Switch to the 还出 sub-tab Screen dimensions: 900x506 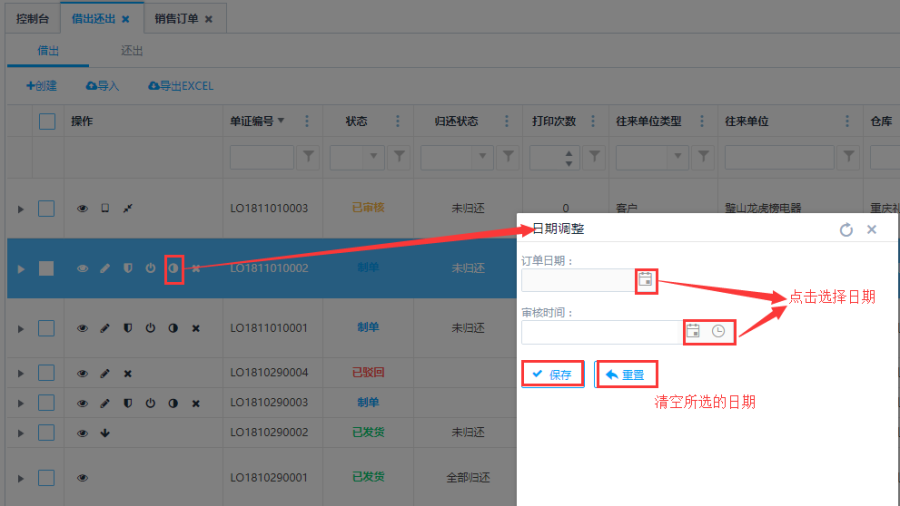(x=132, y=50)
